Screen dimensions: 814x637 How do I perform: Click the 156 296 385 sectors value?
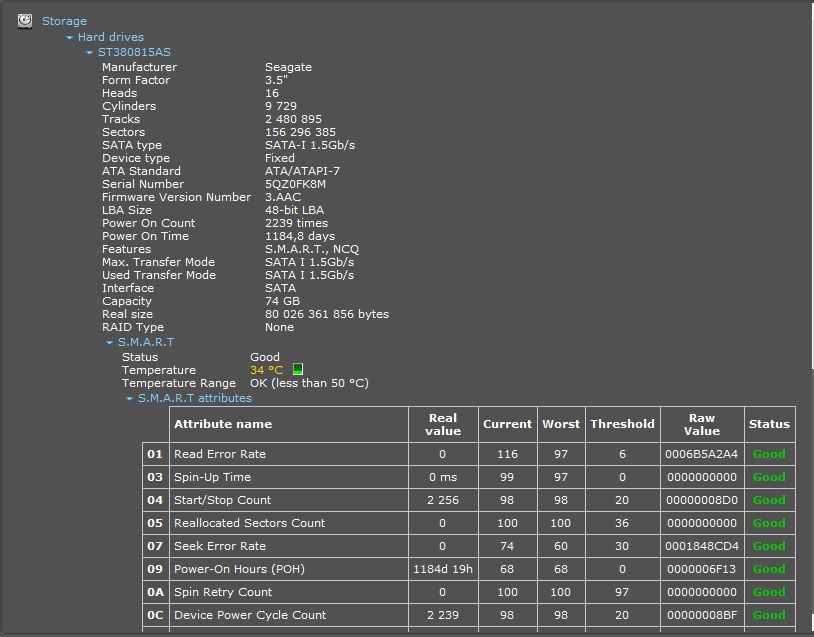pos(301,132)
